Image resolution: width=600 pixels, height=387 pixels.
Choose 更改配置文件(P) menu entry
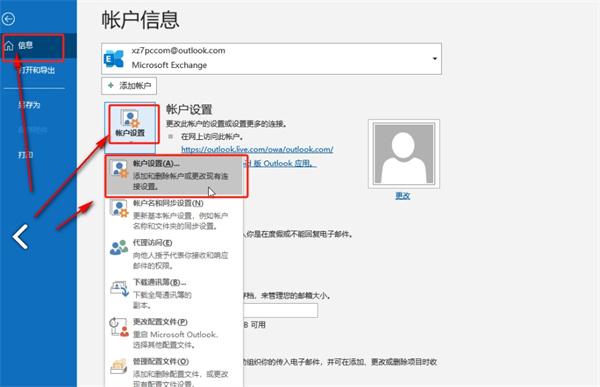tap(174, 333)
